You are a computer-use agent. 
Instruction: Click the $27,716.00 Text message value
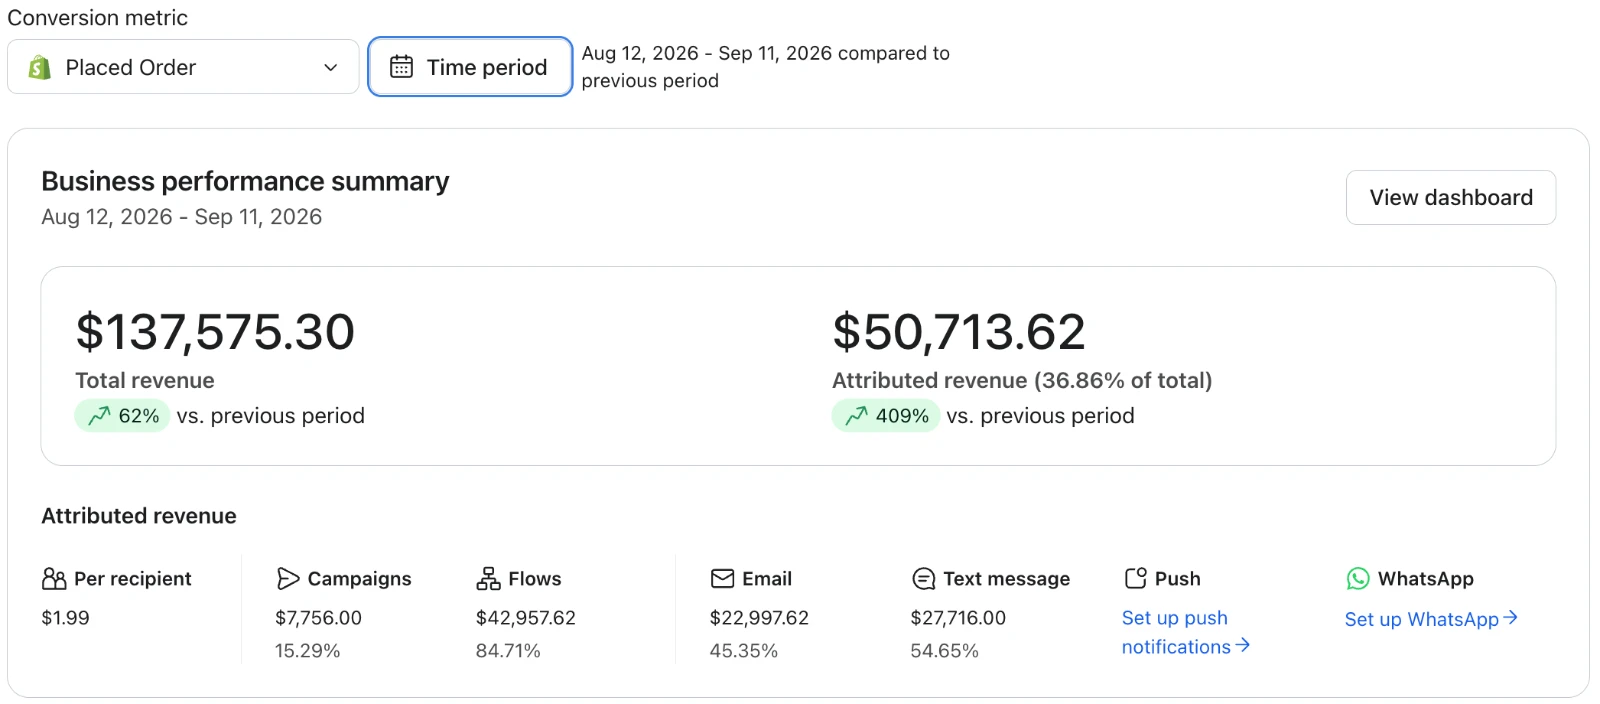pos(958,618)
